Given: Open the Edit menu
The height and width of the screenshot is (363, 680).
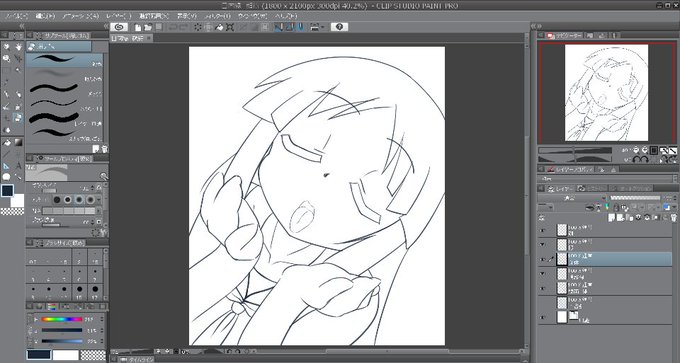Looking at the screenshot, I should click(45, 16).
